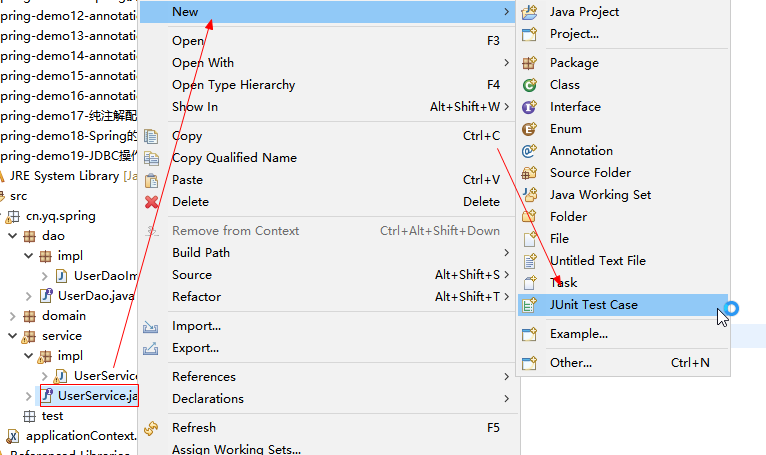The width and height of the screenshot is (766, 455).
Task: Click the Other... wizard icon
Action: click(530, 363)
